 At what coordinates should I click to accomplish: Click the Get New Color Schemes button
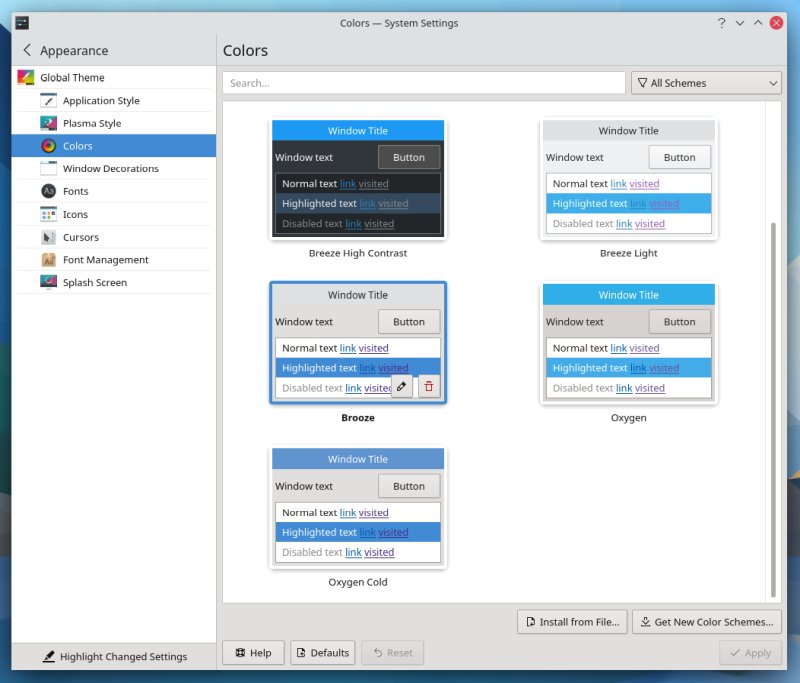pos(706,622)
